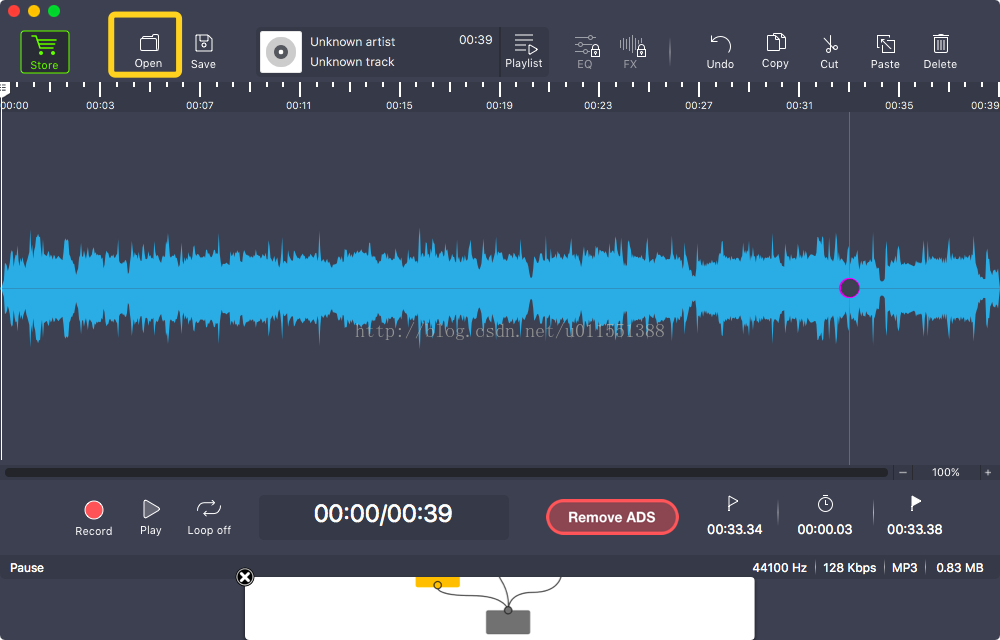Click the playhead marker at 00:00

[4, 88]
